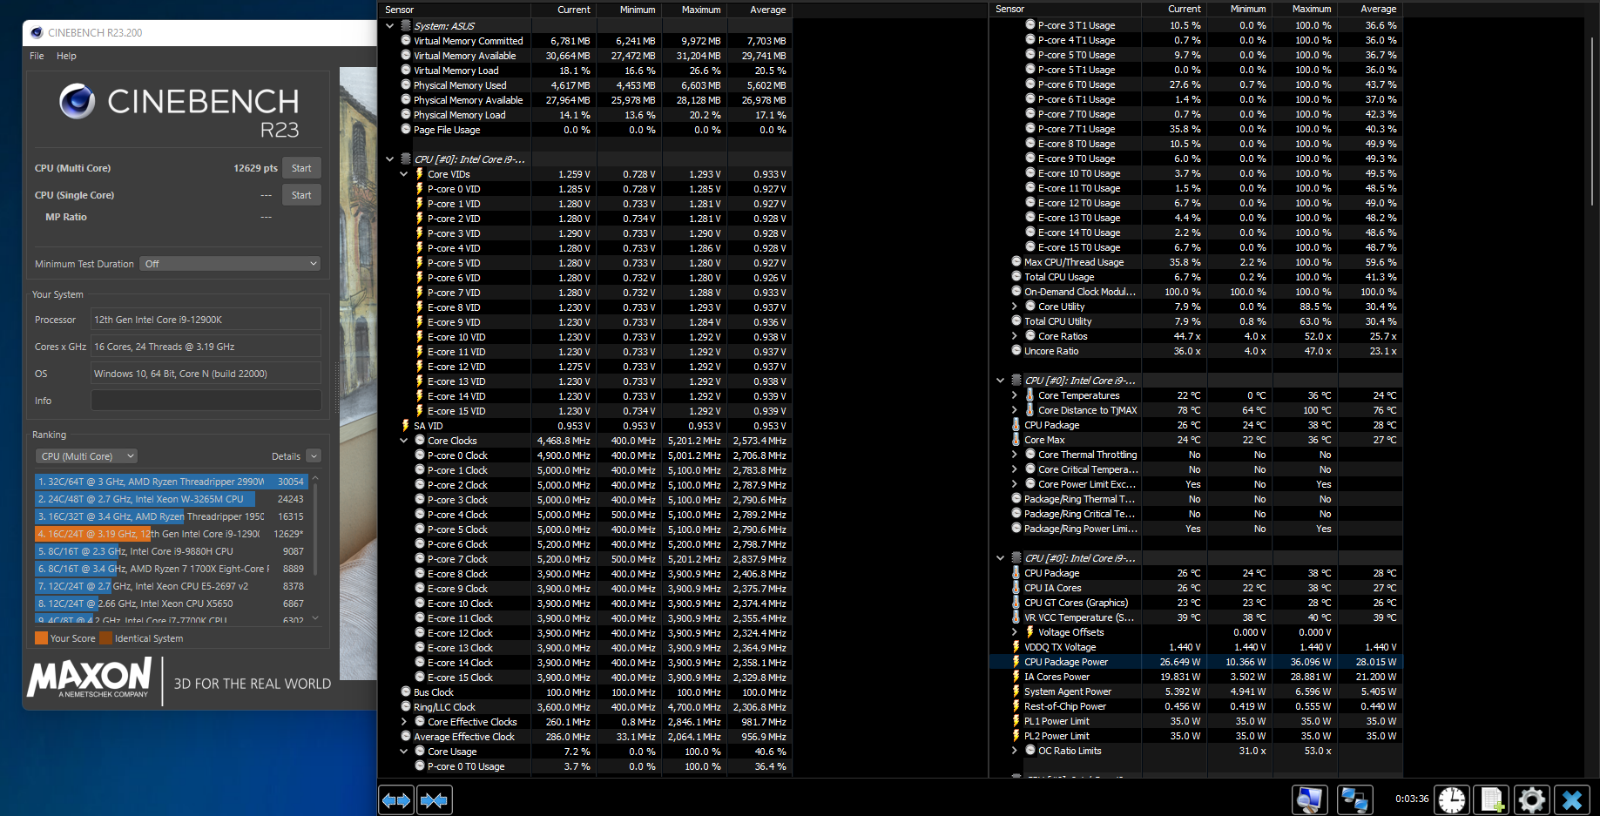Open the Minimum Test Duration dropdown

(230, 264)
